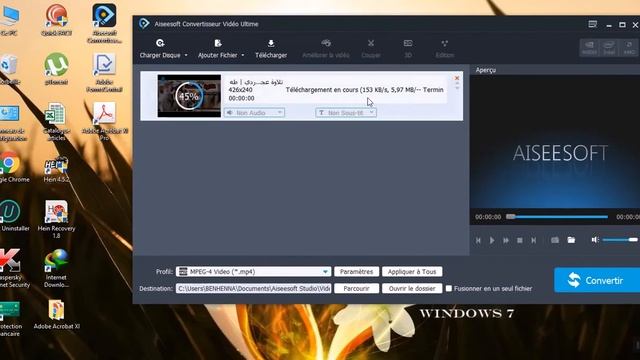640x360 pixels.
Task: Open Hein Recovery 1.8 desktop shortcut
Action: 56,219
